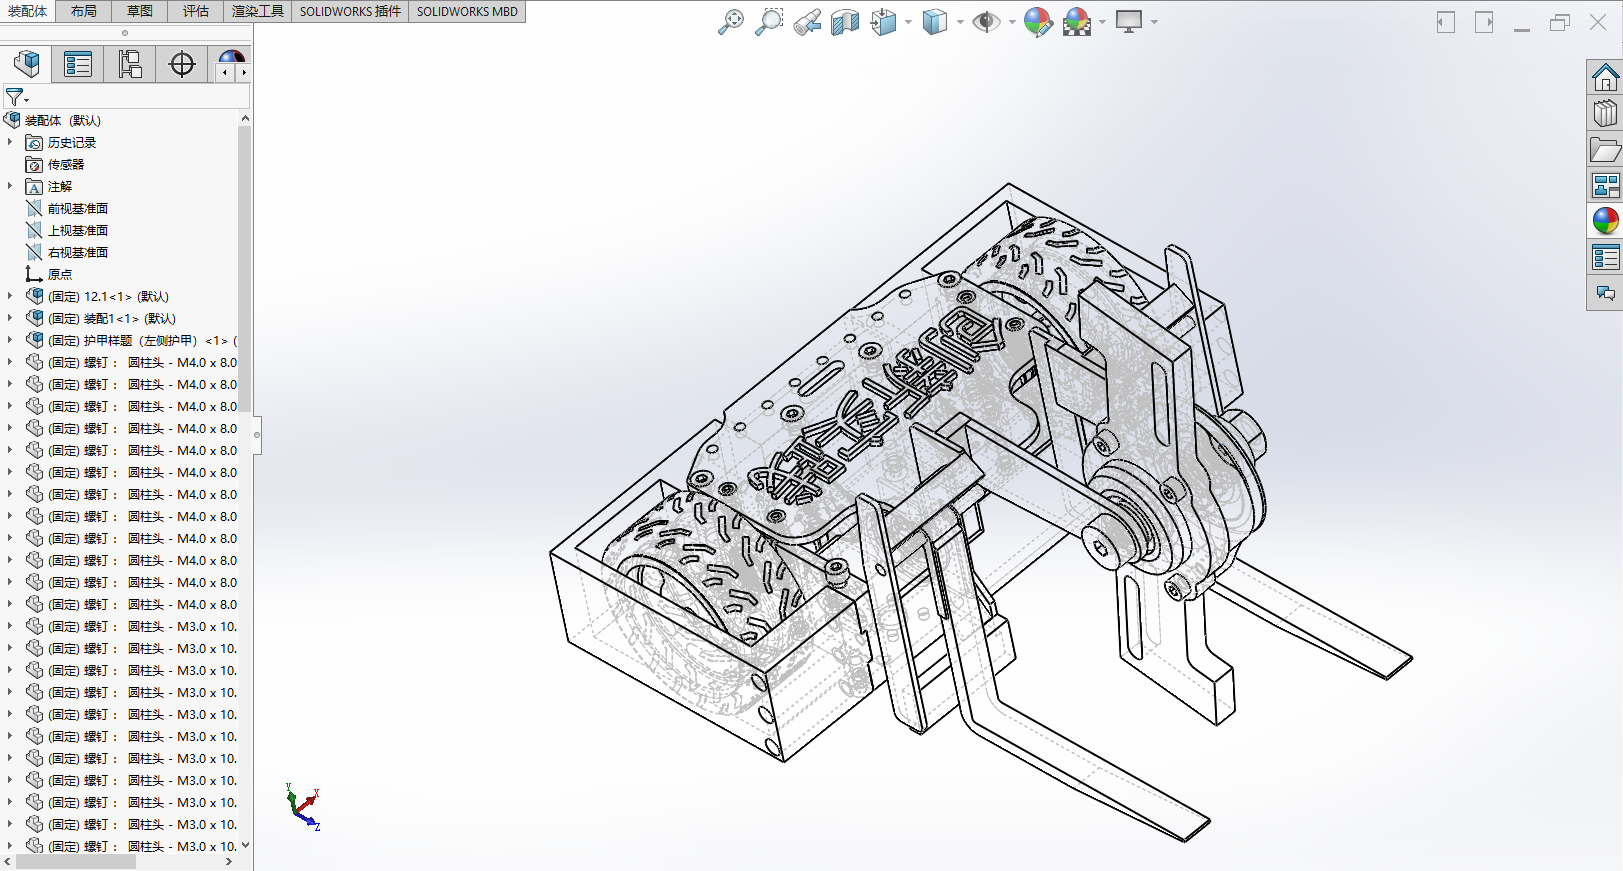Click the tree's horizontal scroll-right arrow
The image size is (1623, 871).
click(229, 862)
